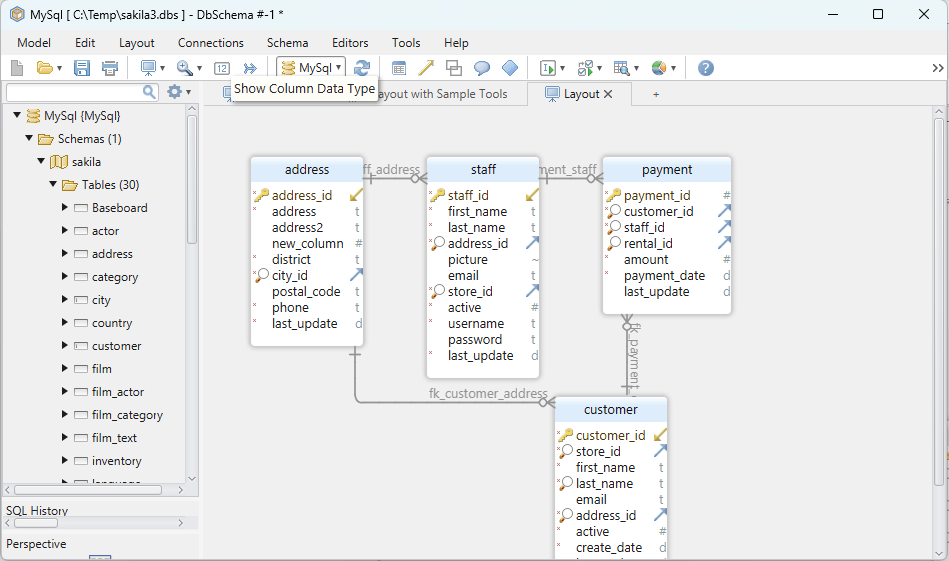Add a new layout tab with plus
This screenshot has height=561, width=949.
655,94
